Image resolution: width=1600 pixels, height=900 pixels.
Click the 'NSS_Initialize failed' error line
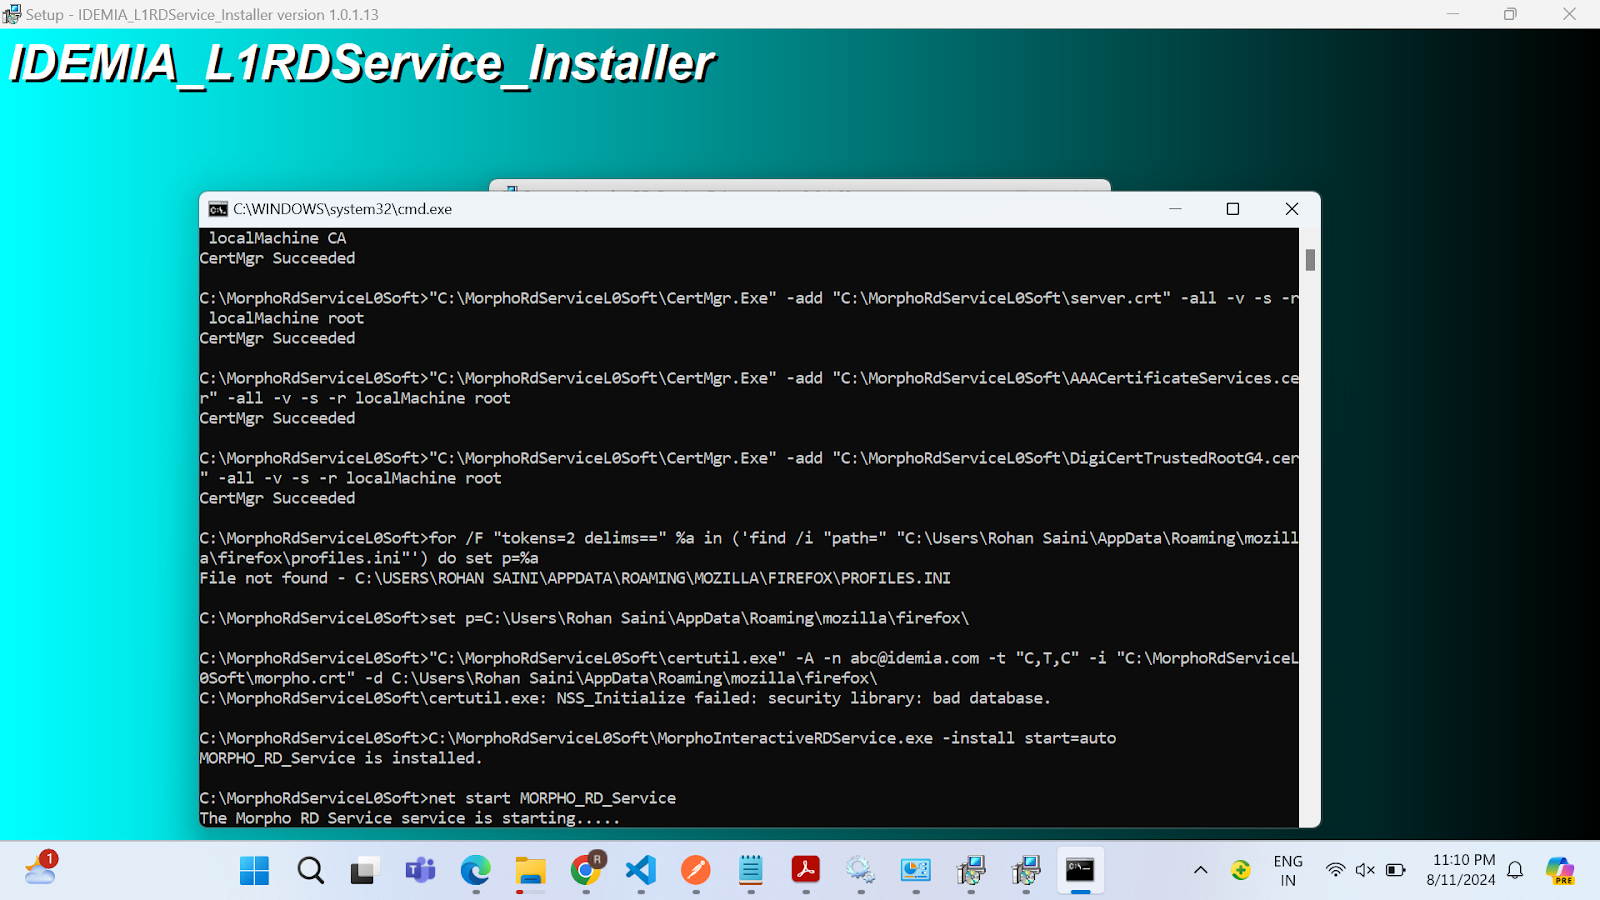[625, 698]
